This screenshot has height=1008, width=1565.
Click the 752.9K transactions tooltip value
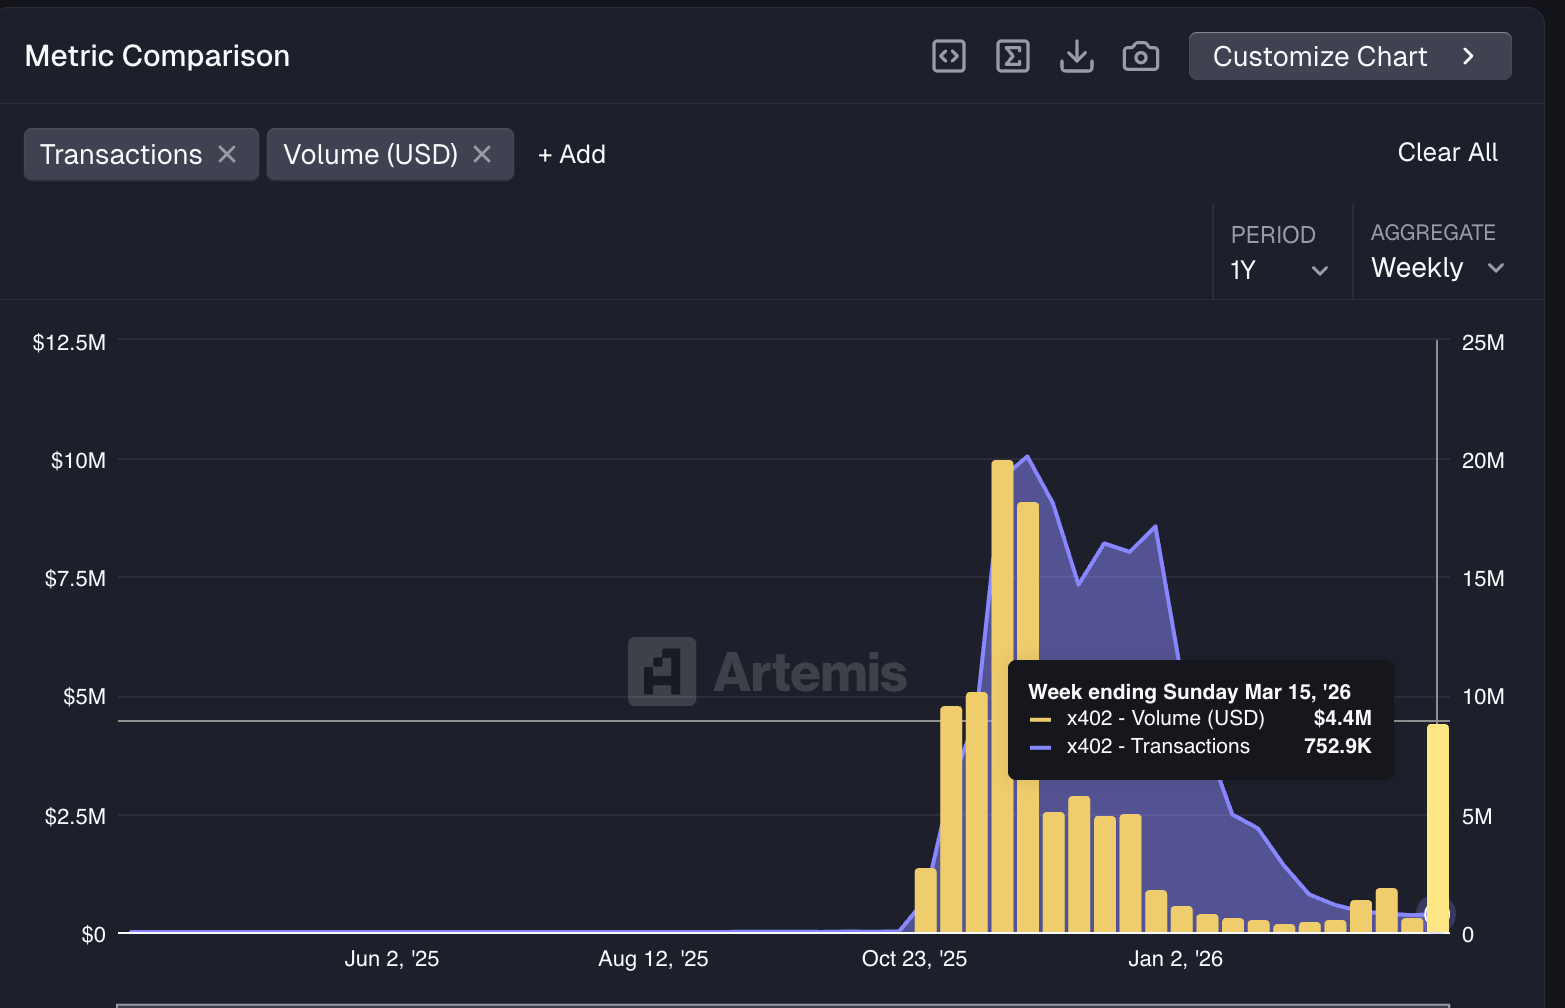pos(1337,746)
